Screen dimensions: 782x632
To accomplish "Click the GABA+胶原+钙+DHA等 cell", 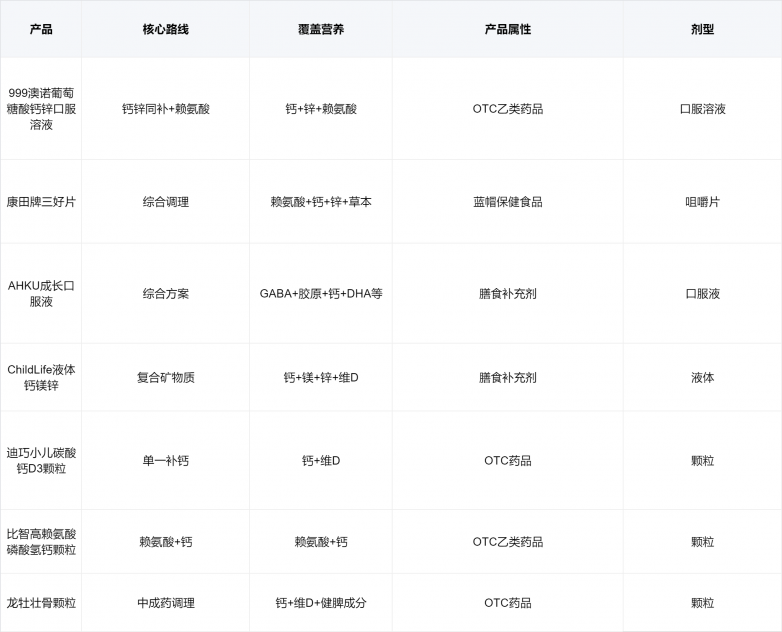I will point(321,293).
